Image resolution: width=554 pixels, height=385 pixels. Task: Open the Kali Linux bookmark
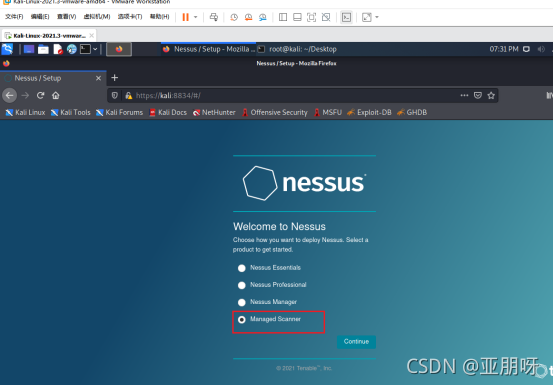point(25,112)
